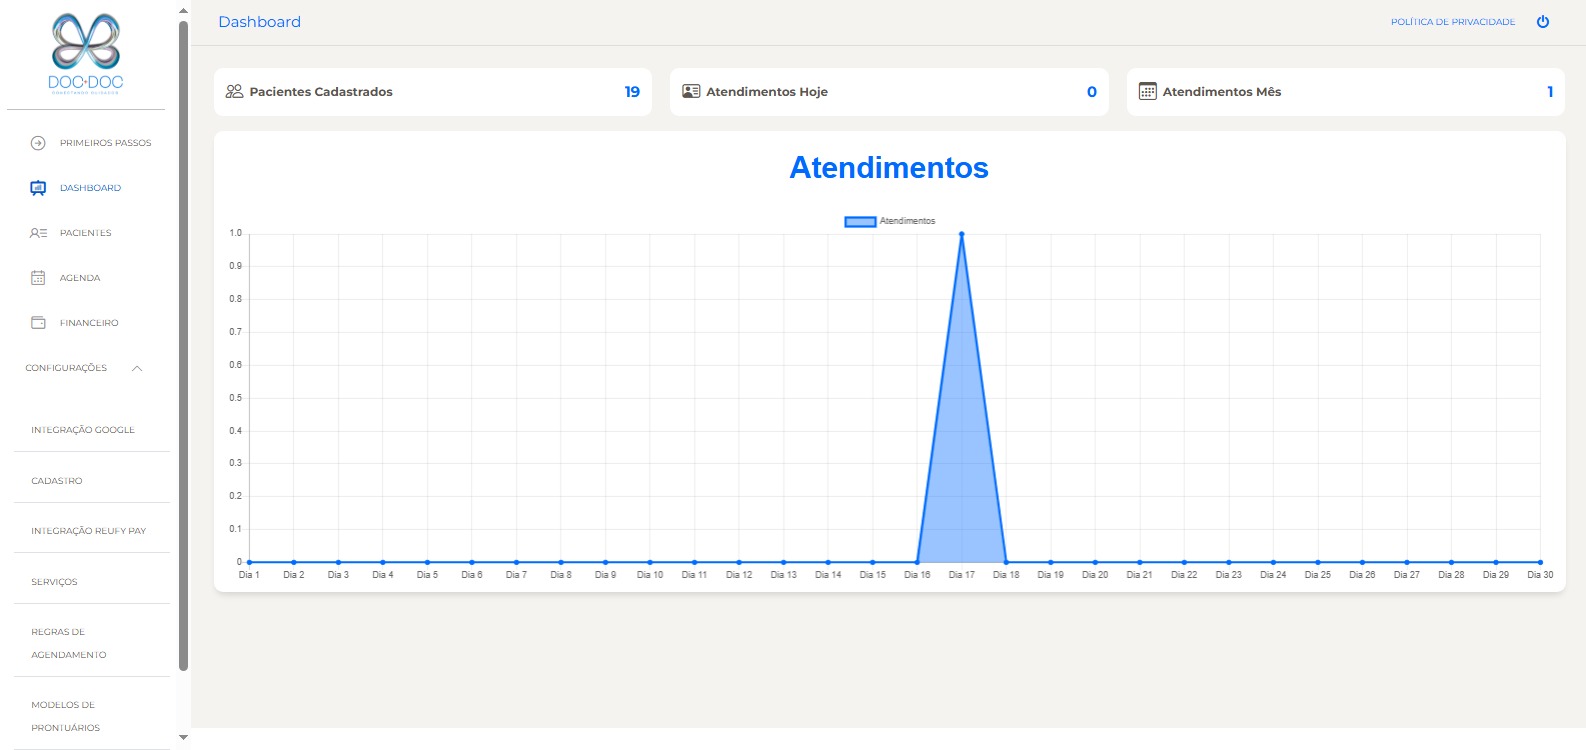Open the Política de Privacidade link
This screenshot has width=1586, height=750.
point(1452,22)
